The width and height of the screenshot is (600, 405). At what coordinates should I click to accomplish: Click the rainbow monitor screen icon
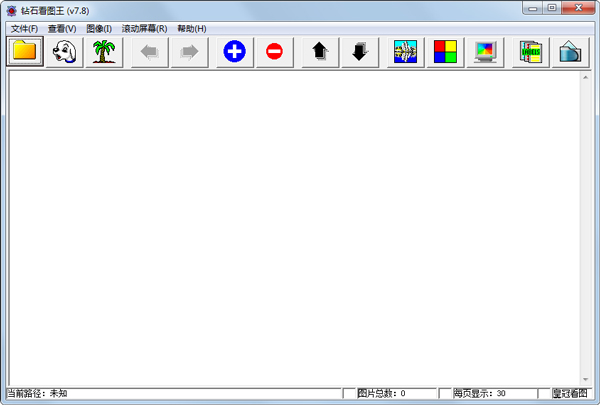click(485, 51)
